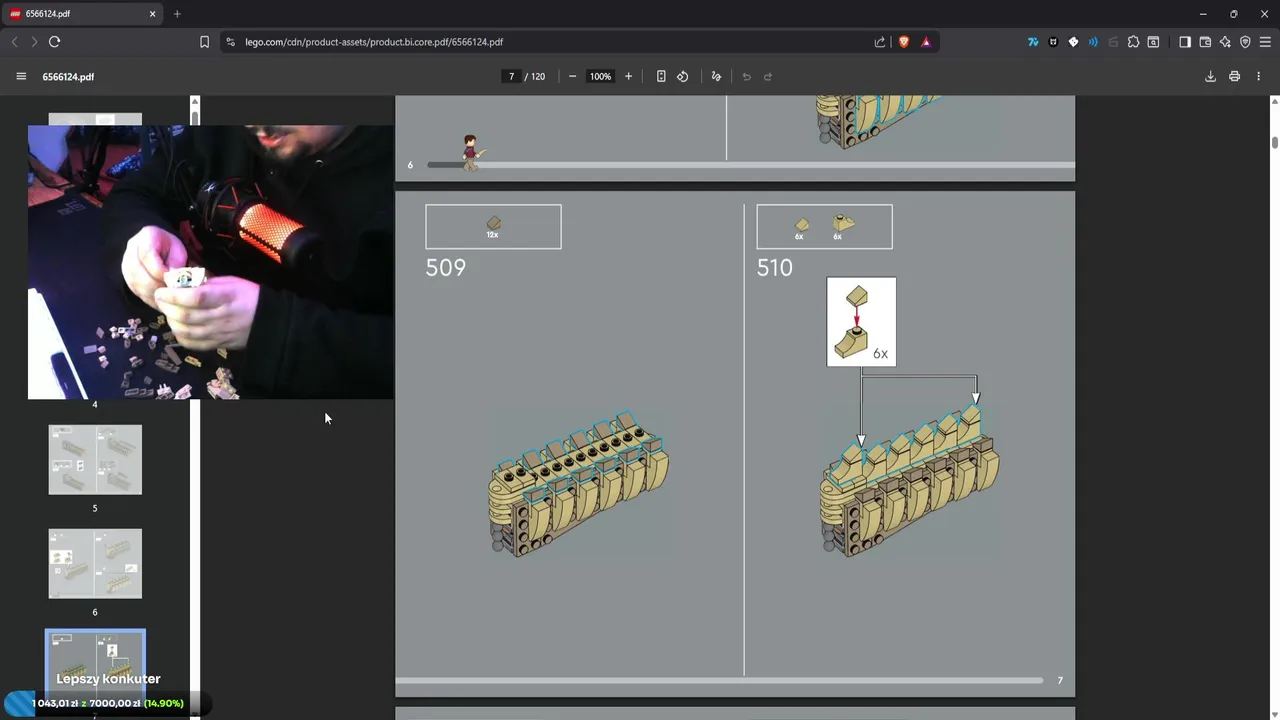
Task: Print the PDF document
Action: (x=1234, y=76)
